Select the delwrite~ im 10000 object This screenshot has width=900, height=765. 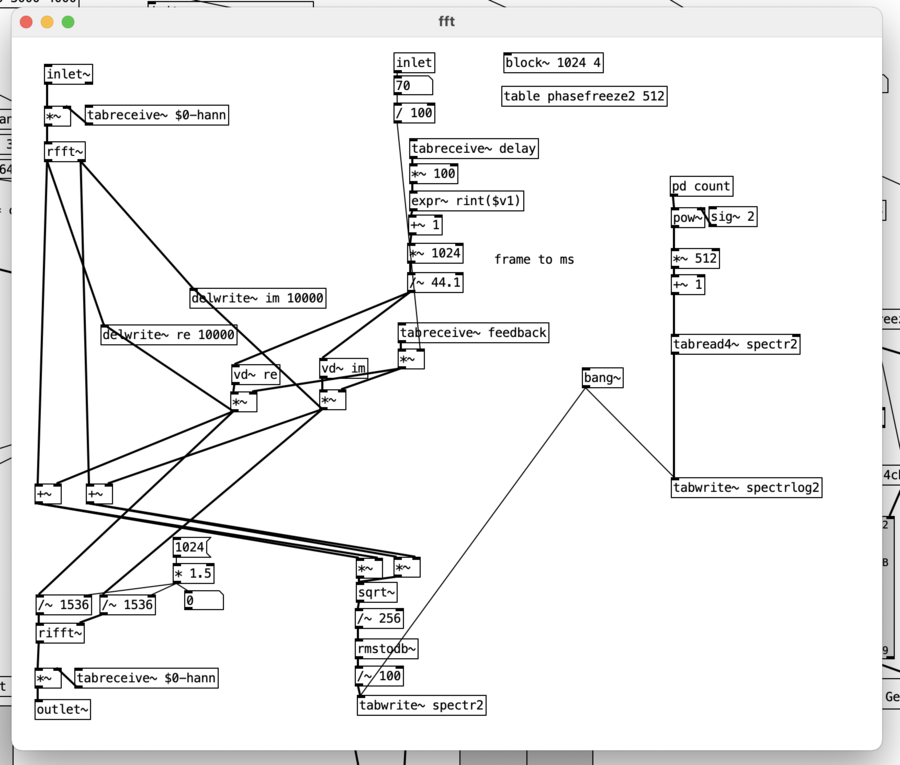pos(258,298)
